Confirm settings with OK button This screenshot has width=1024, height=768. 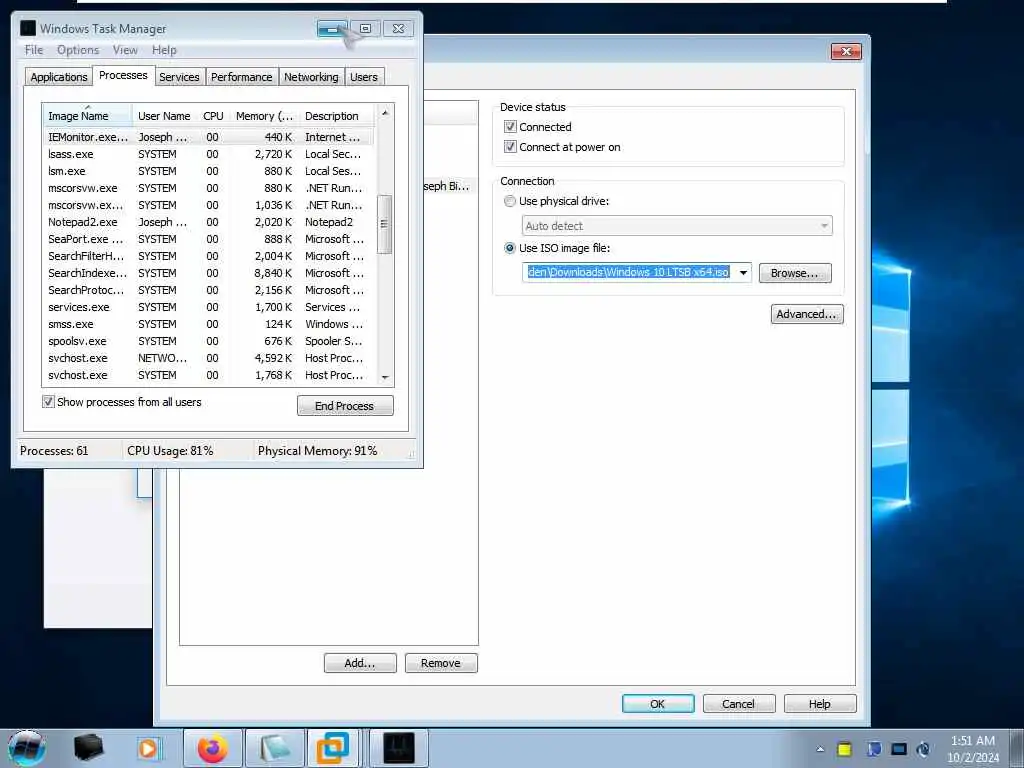[x=658, y=703]
